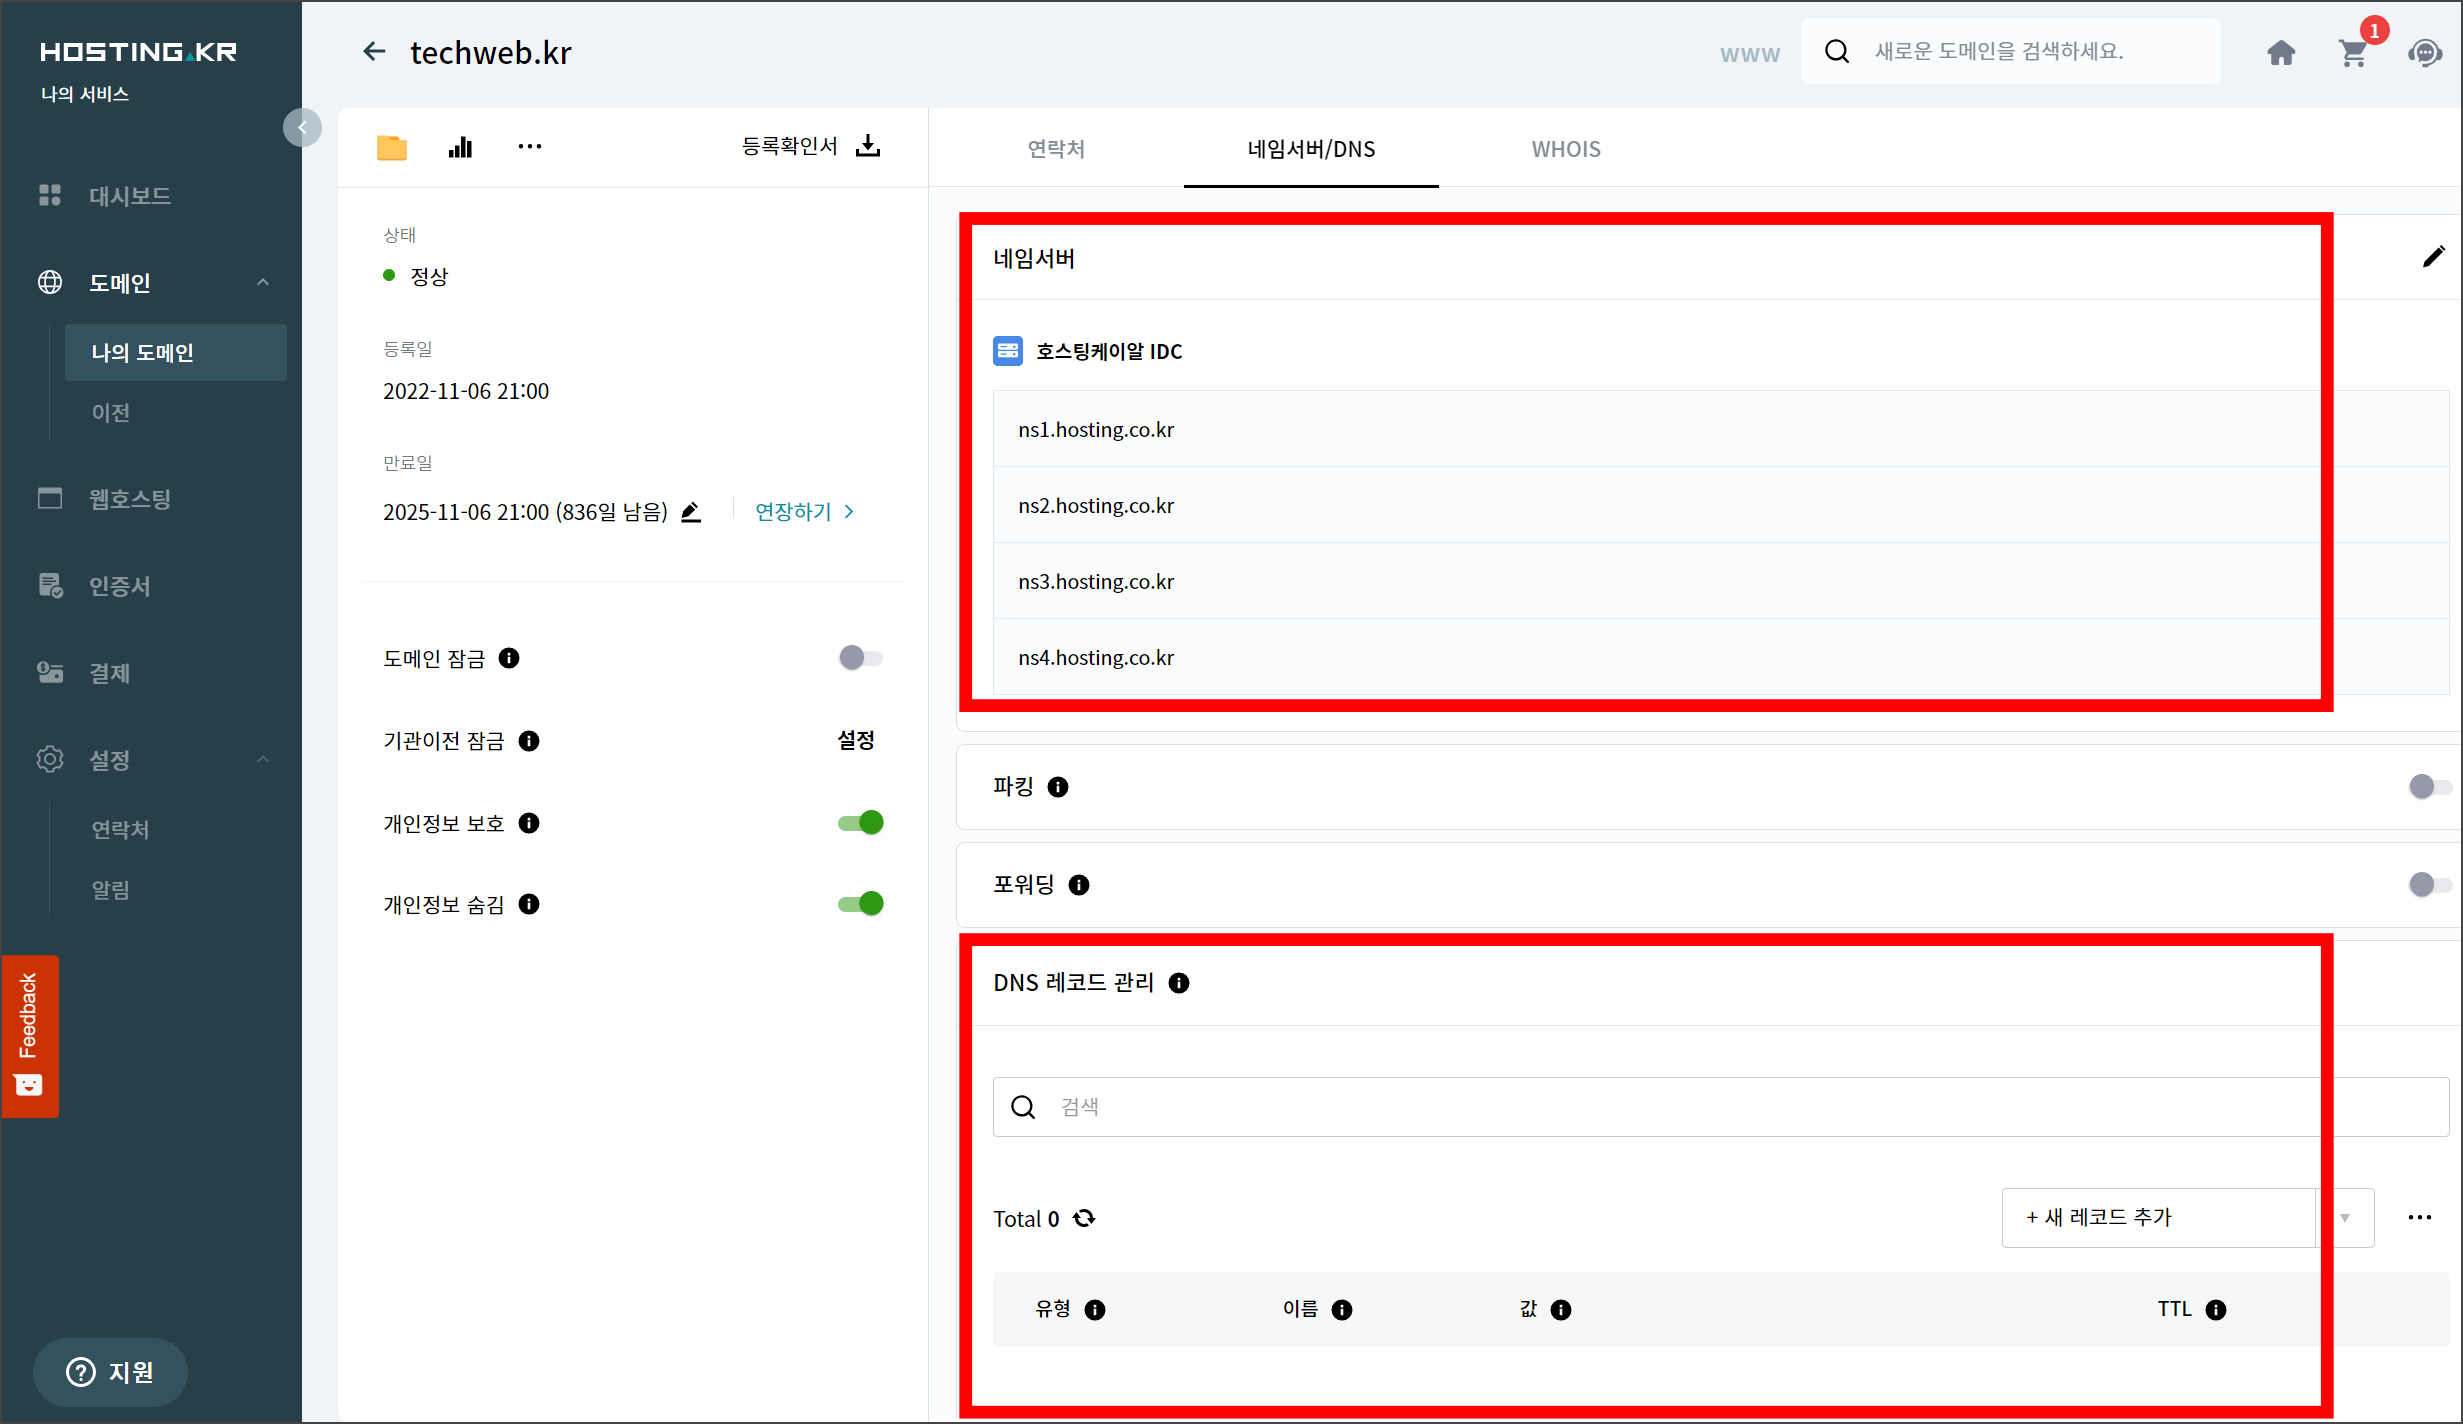This screenshot has height=1424, width=2463.
Task: Select the ns4.hosting.co.kr nameserver row
Action: [x=1721, y=657]
